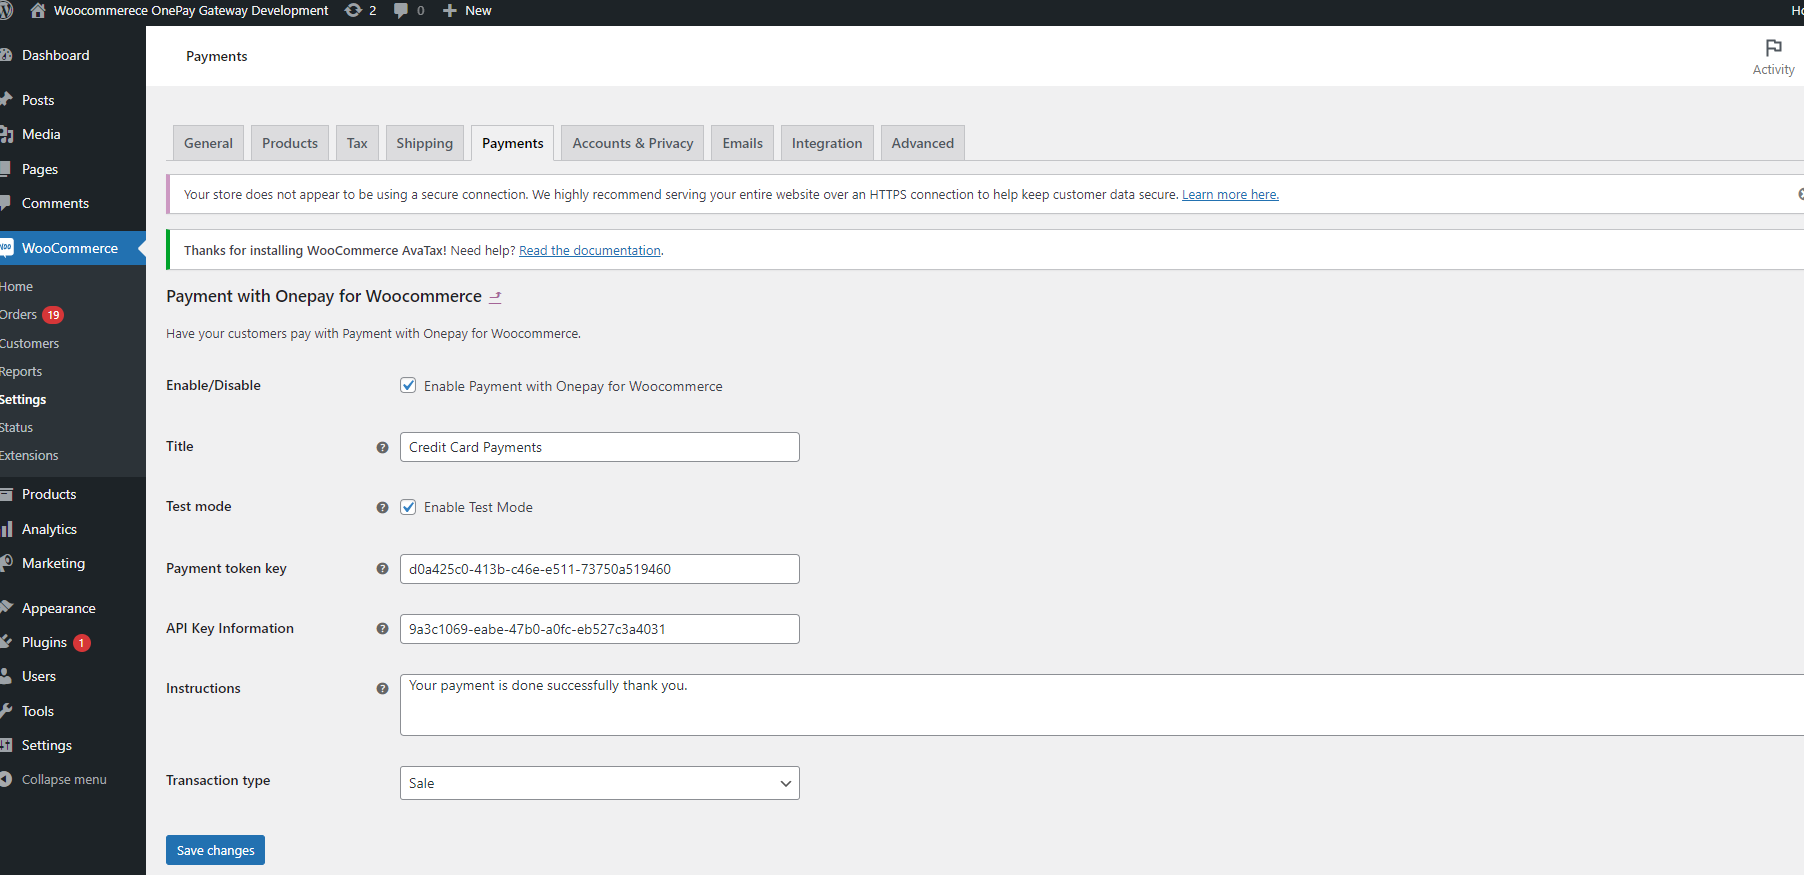
Task: Open WooCommerce Status submenu item
Action: [x=17, y=427]
